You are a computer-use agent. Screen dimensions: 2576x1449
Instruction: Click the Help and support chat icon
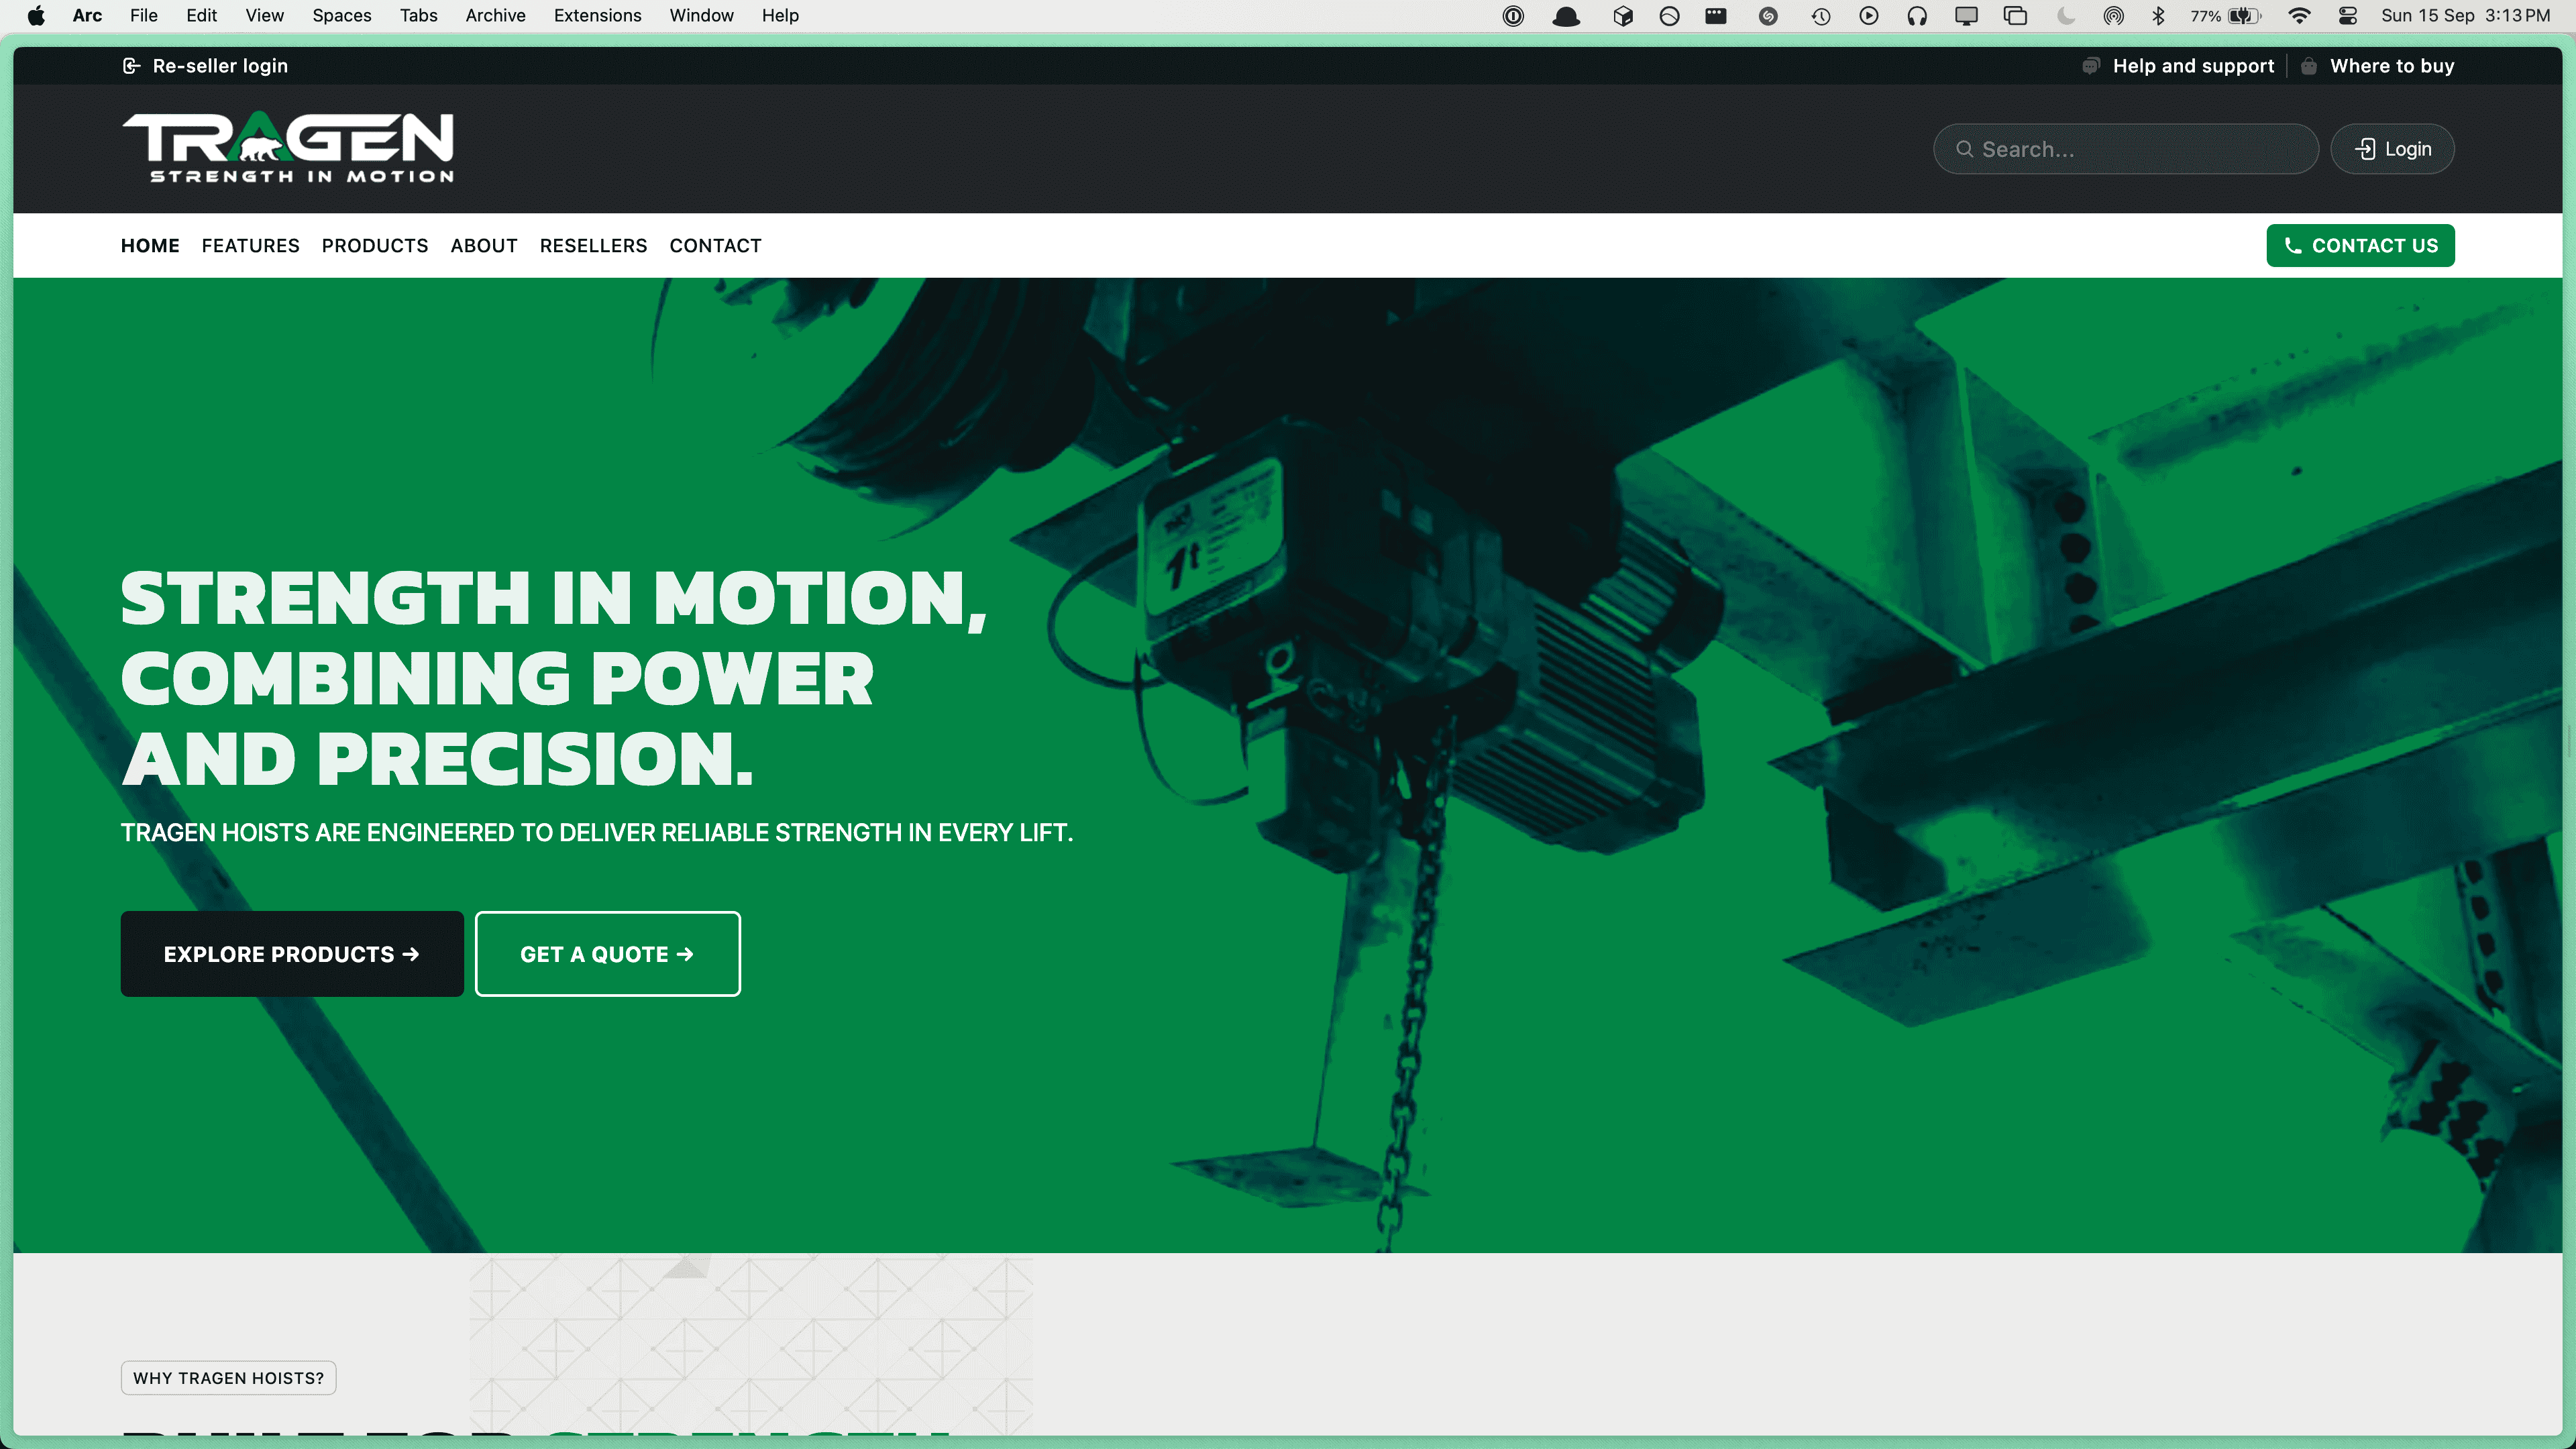(x=2090, y=66)
